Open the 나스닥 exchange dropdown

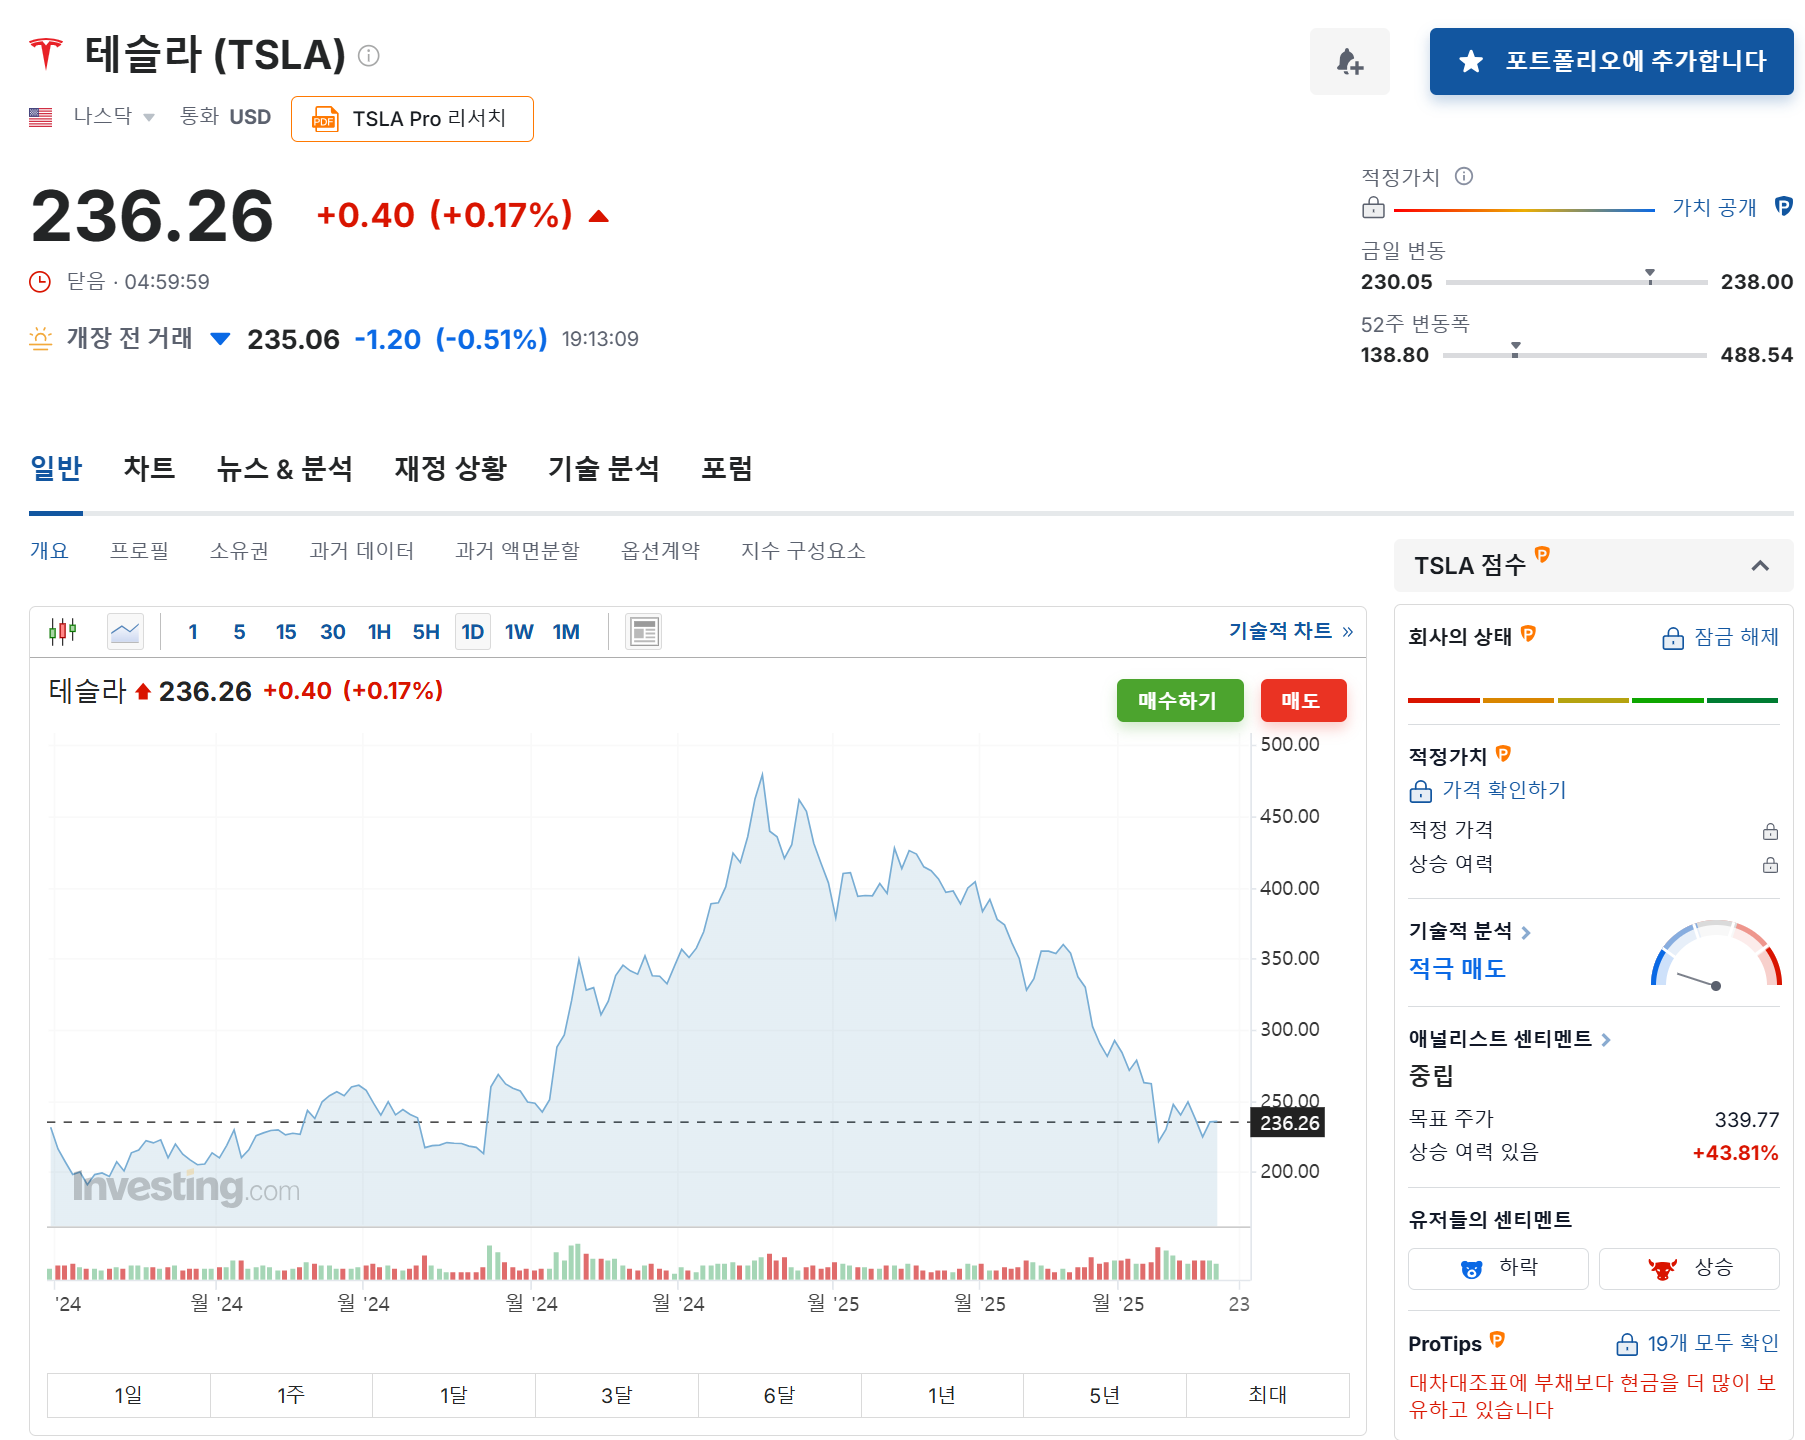(113, 117)
